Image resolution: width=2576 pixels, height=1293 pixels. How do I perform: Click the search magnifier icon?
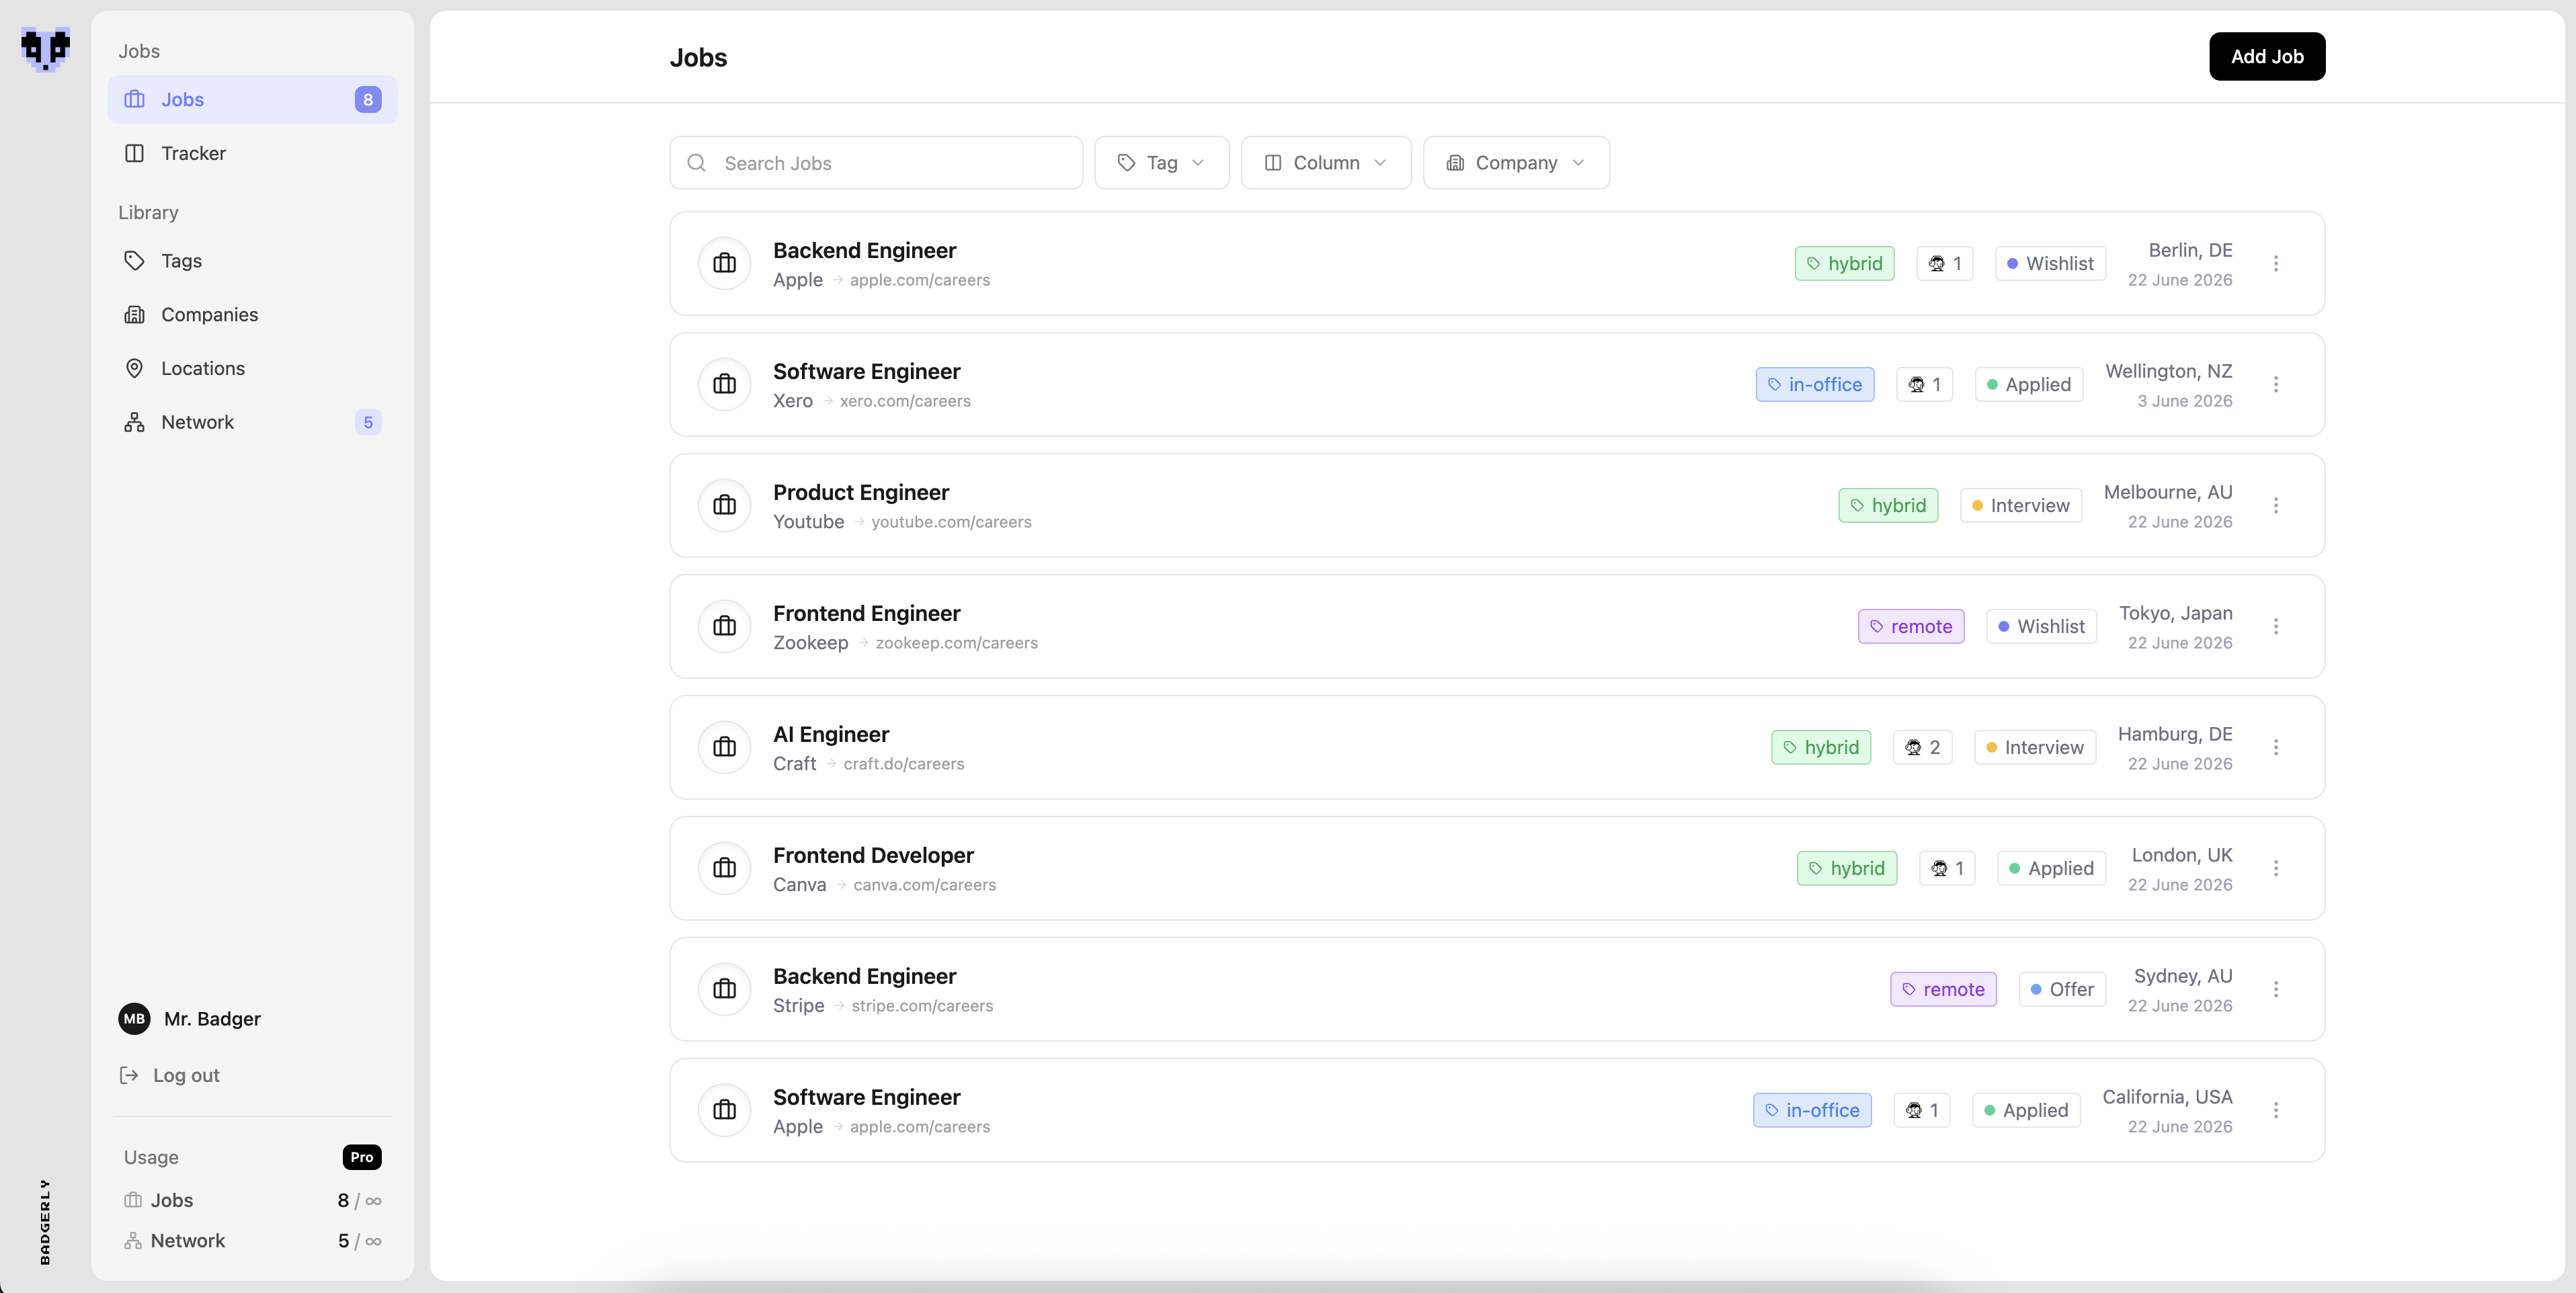coord(697,163)
